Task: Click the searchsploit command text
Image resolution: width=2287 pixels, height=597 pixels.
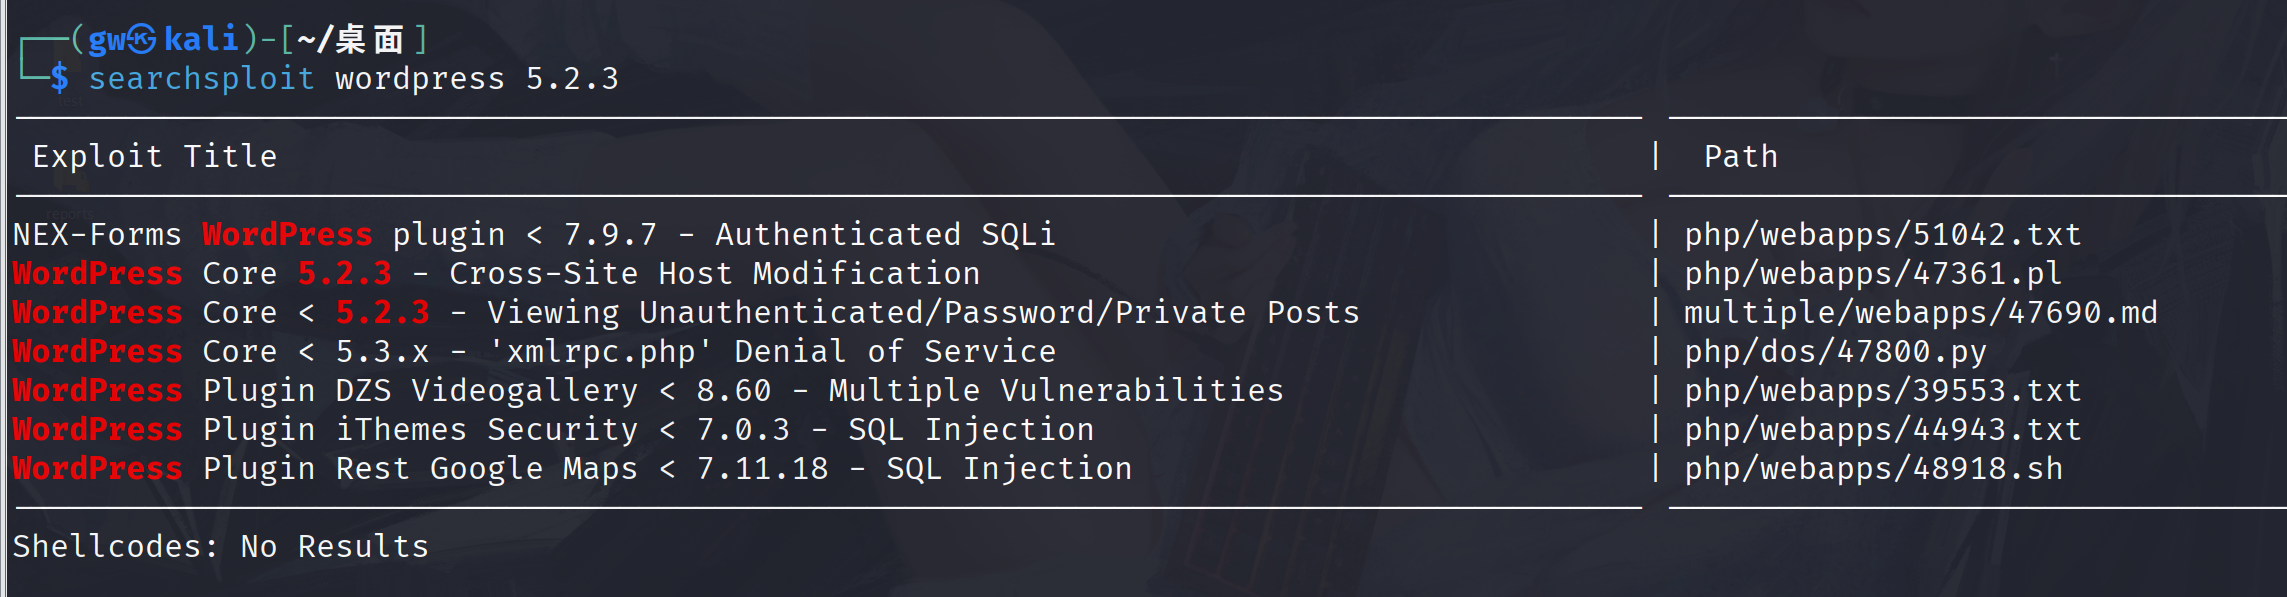Action: pyautogui.click(x=201, y=78)
